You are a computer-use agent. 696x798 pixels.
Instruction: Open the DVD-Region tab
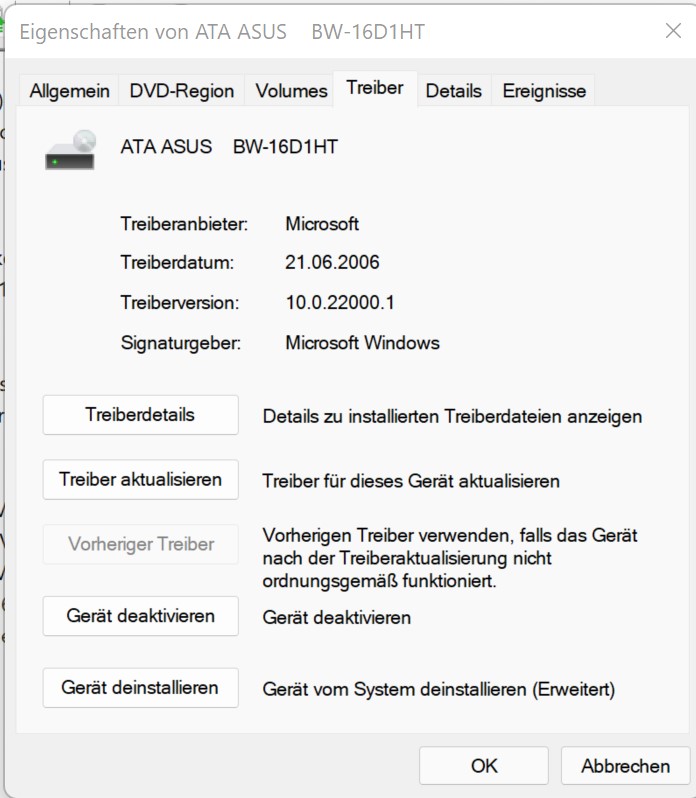[x=182, y=91]
